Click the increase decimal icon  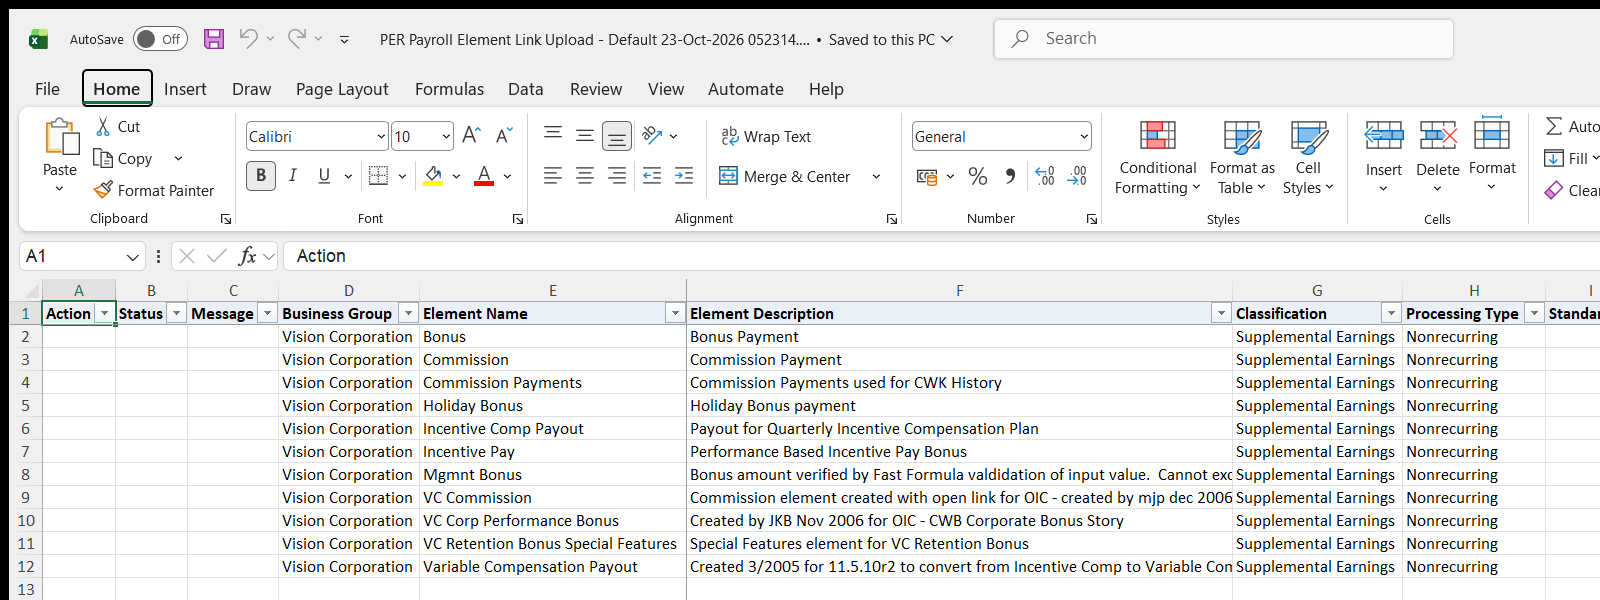coord(1045,176)
